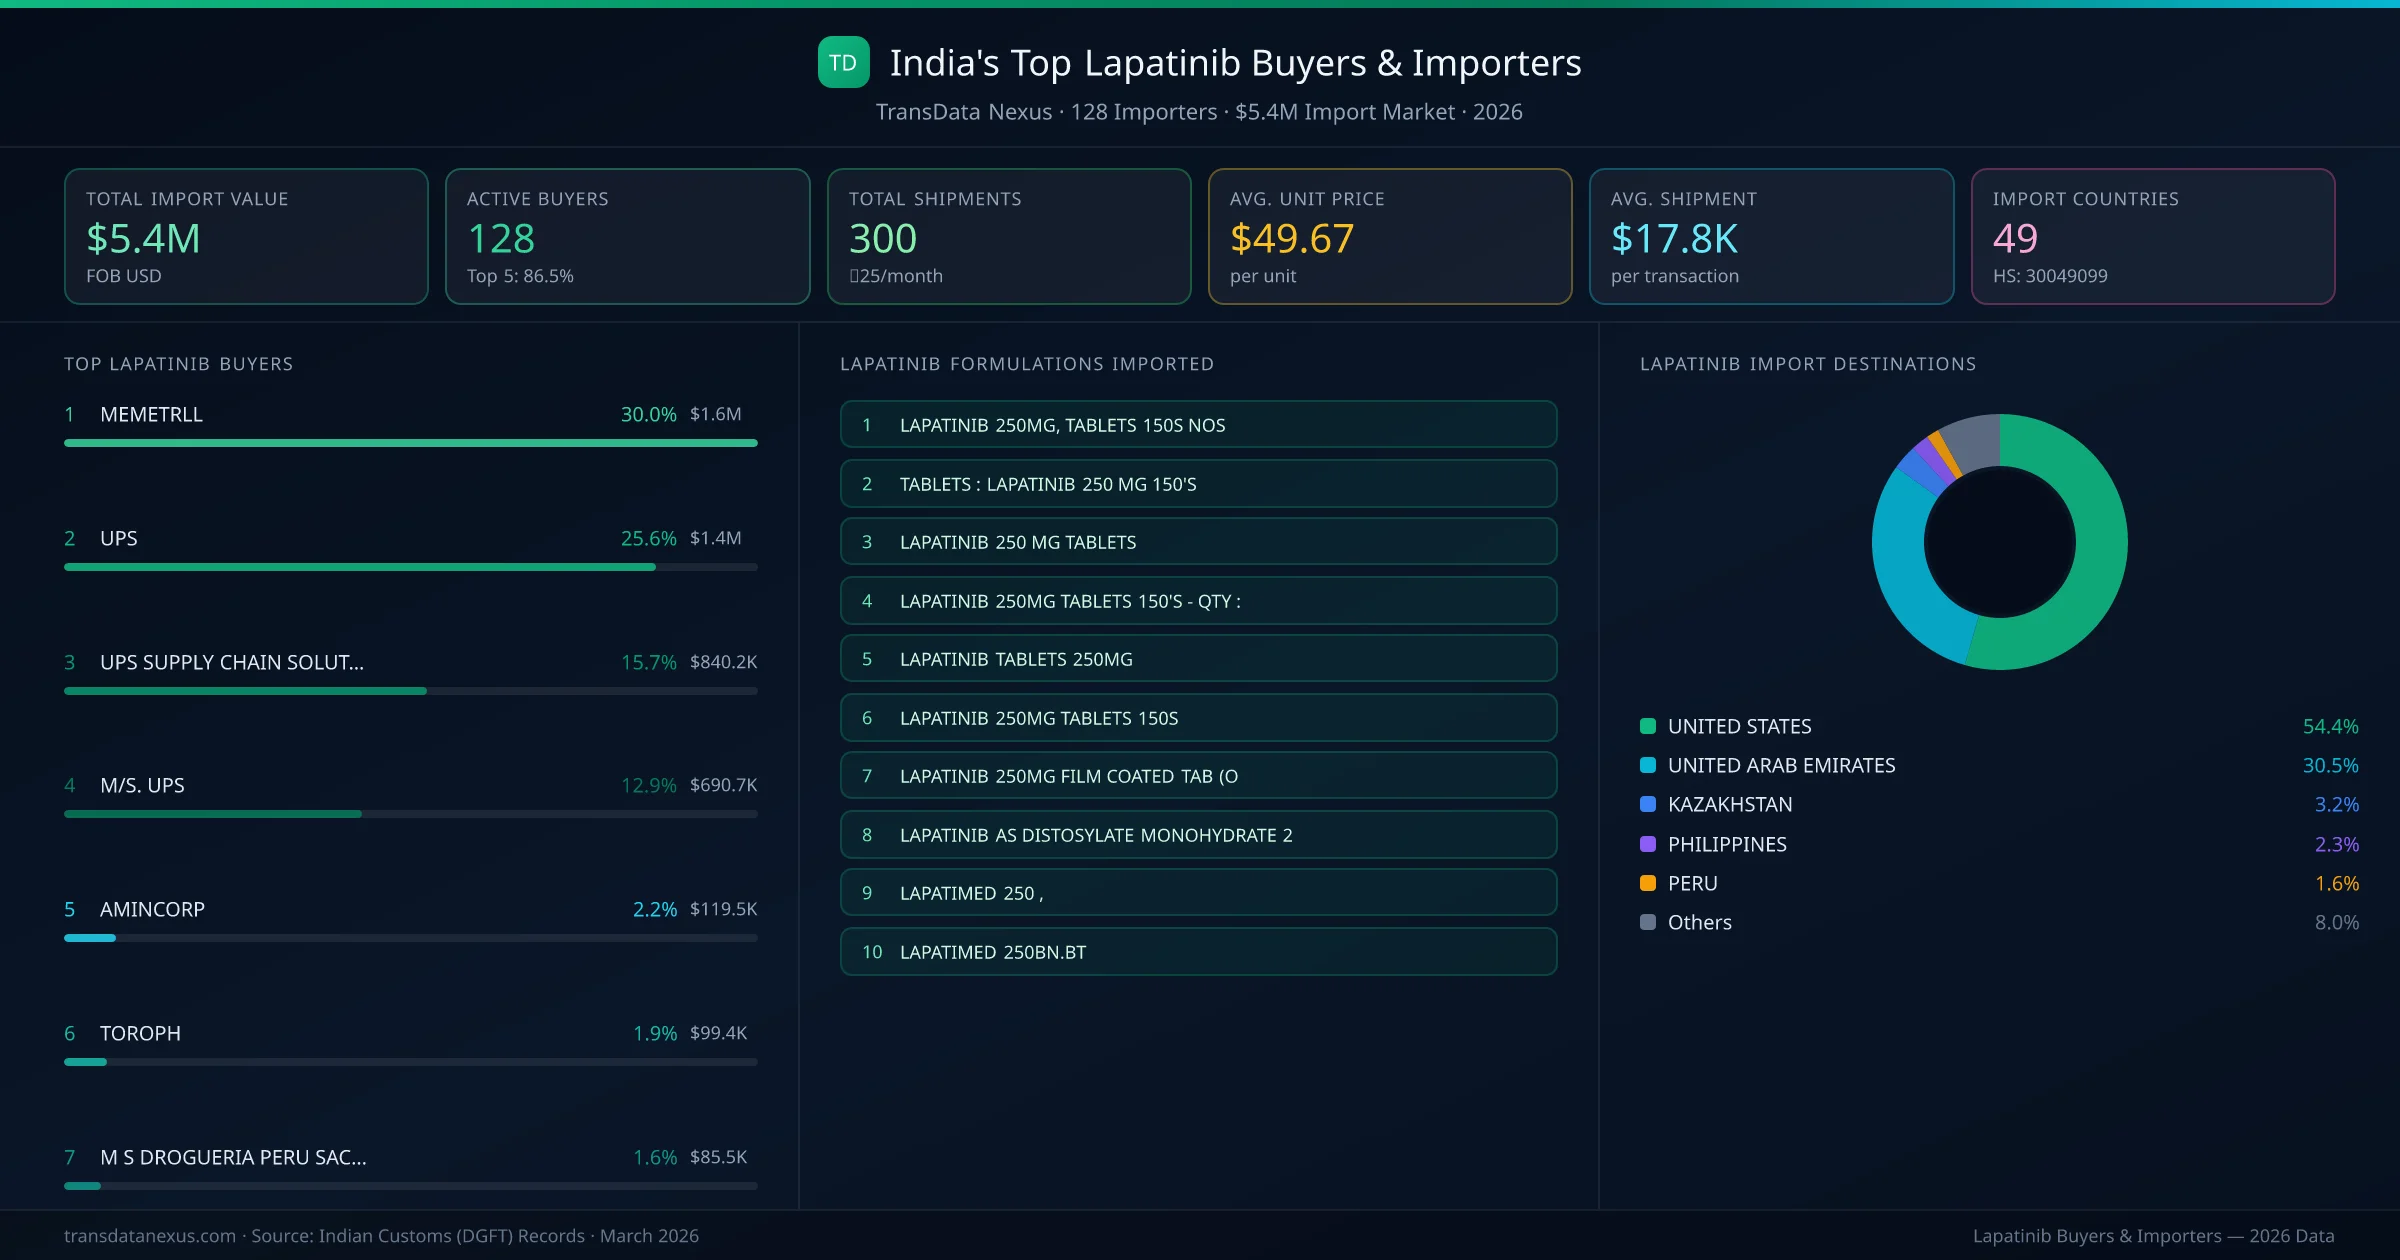Expand the truncated UPS SUPPLY CHAIN SOLUT... buyer name
The height and width of the screenshot is (1260, 2400).
231,662
